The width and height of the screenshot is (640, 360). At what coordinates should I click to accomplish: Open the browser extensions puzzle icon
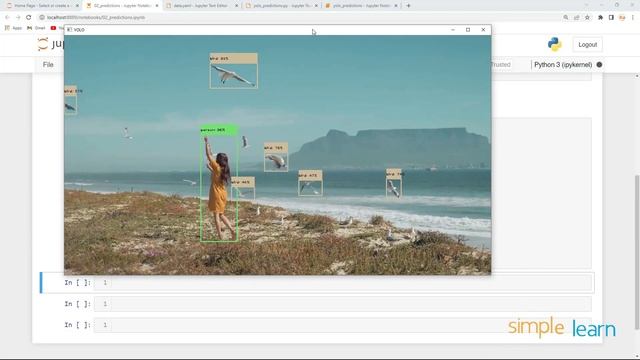click(600, 18)
